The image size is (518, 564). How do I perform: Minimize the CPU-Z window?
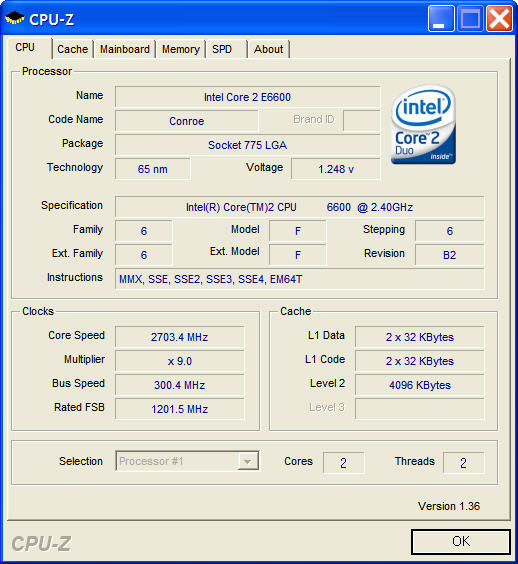point(441,18)
